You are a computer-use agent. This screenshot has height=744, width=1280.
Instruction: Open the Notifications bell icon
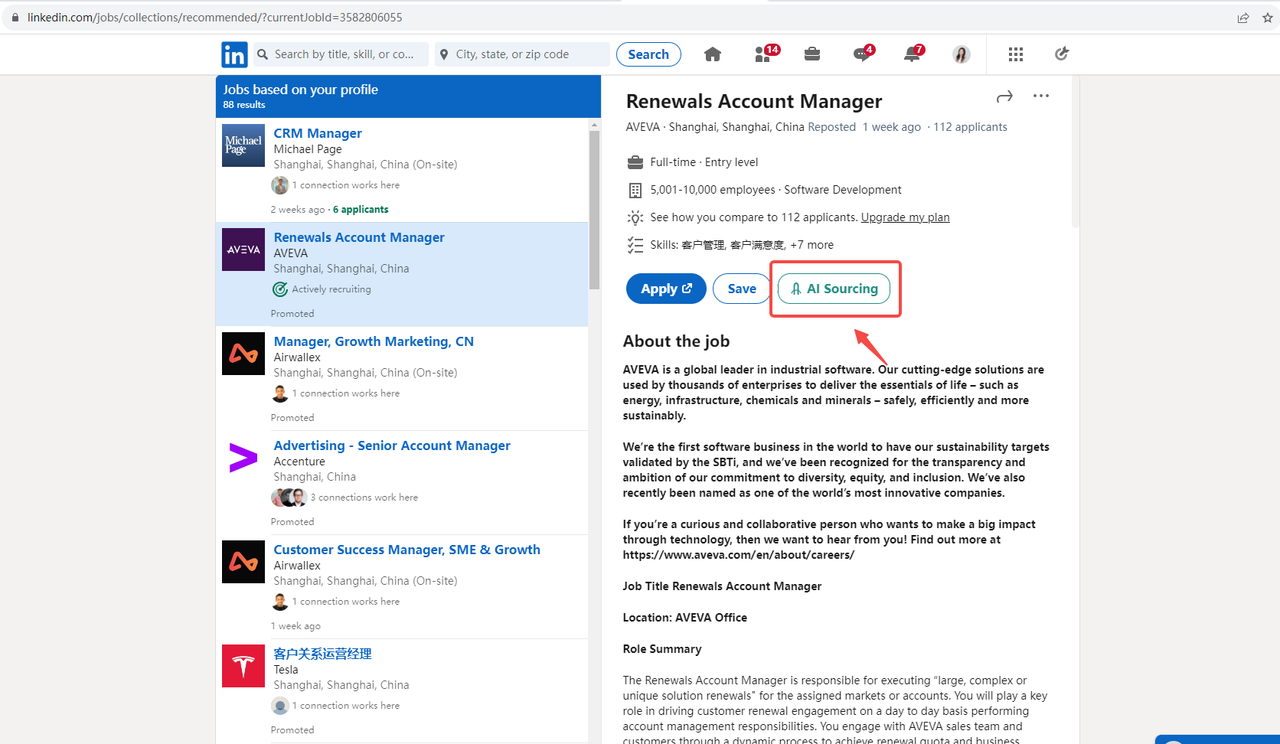(912, 54)
